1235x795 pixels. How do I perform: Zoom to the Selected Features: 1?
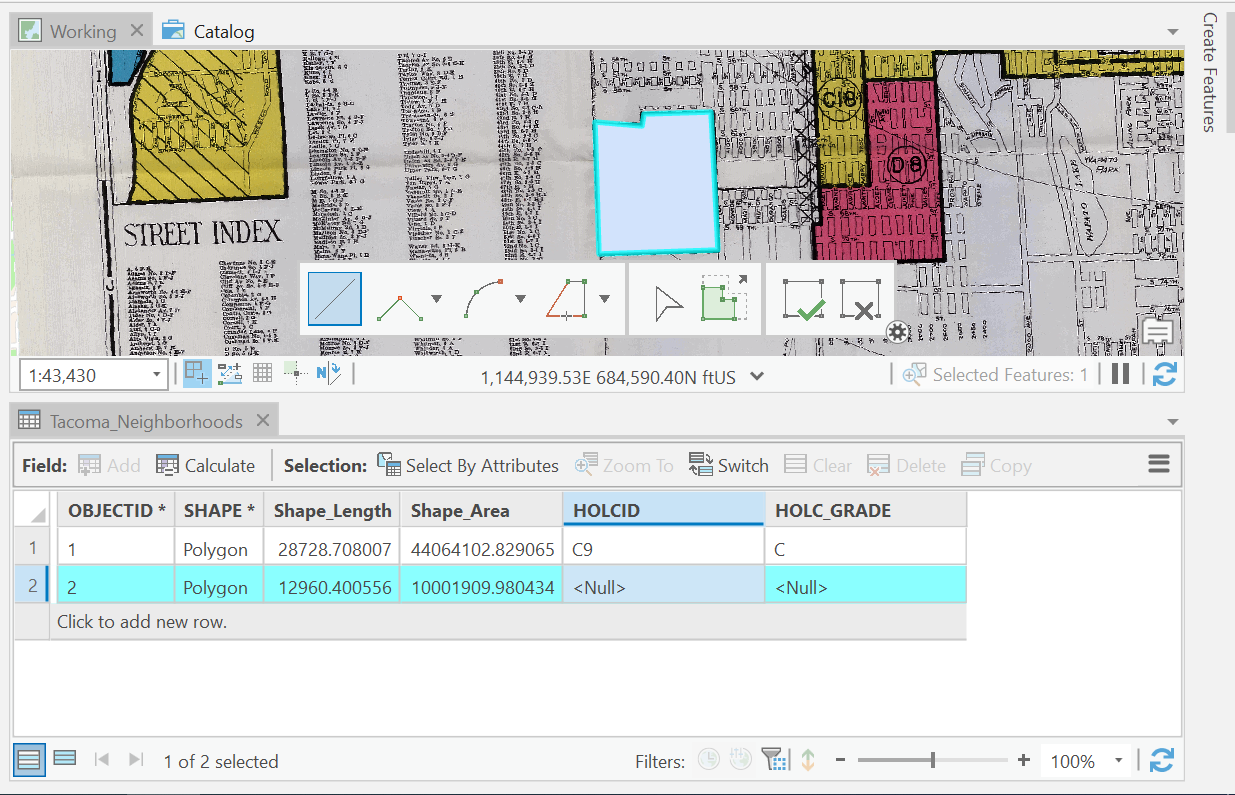point(995,375)
